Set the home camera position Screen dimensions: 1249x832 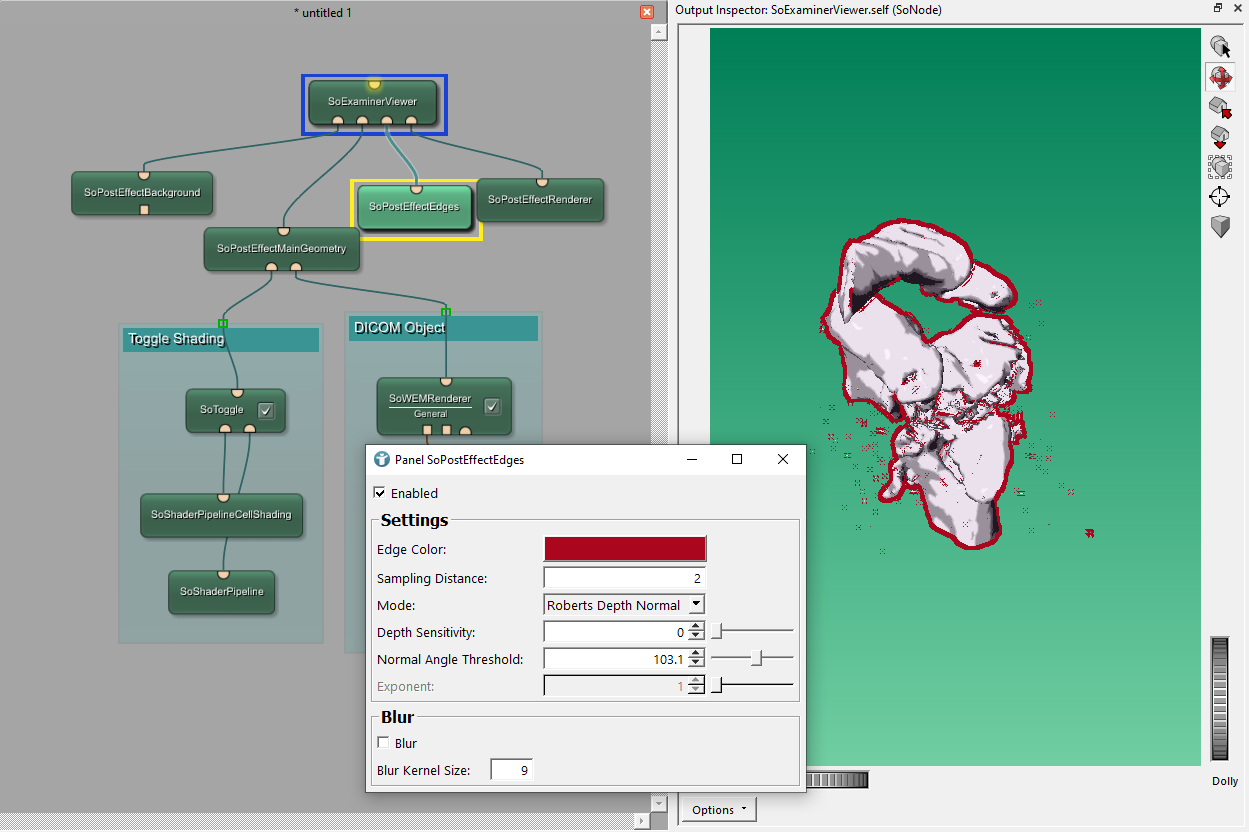tap(1220, 137)
